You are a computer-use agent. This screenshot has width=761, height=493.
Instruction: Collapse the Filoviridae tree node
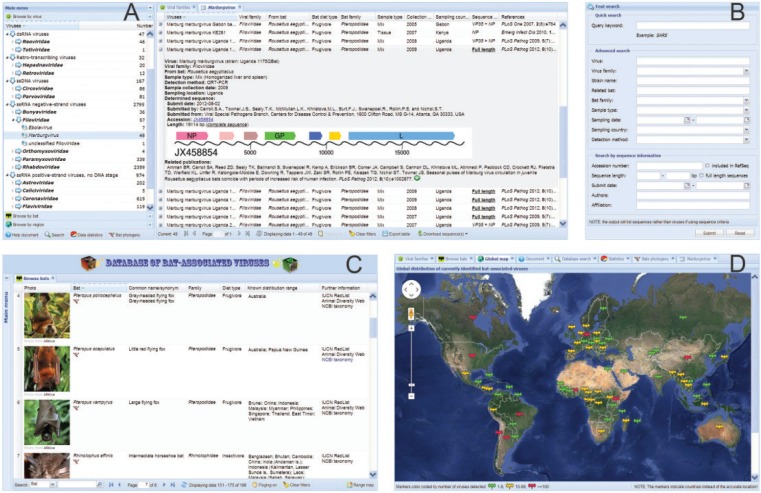[x=13, y=119]
